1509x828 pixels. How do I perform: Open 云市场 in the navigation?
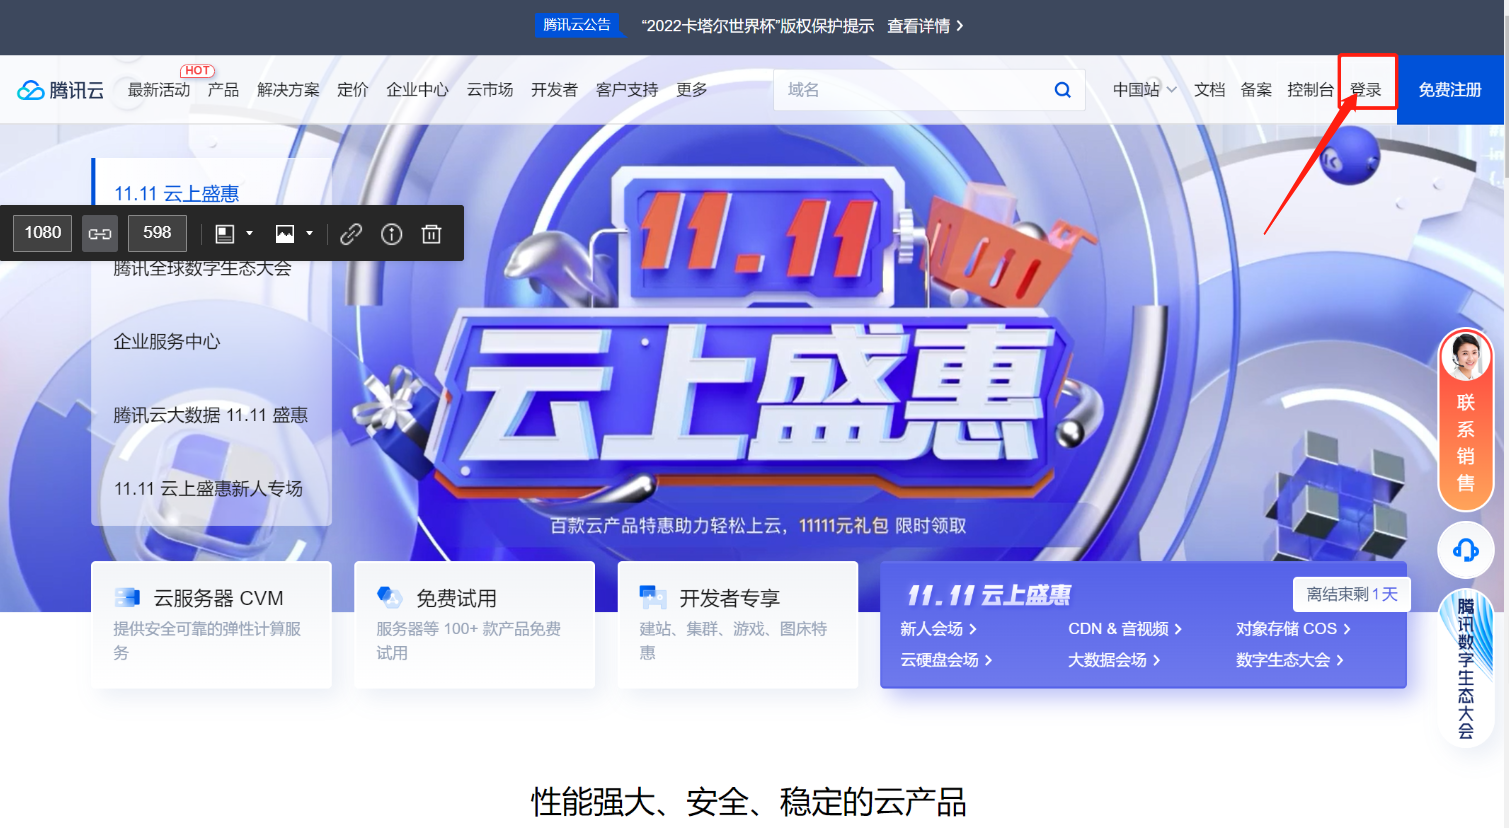point(490,90)
